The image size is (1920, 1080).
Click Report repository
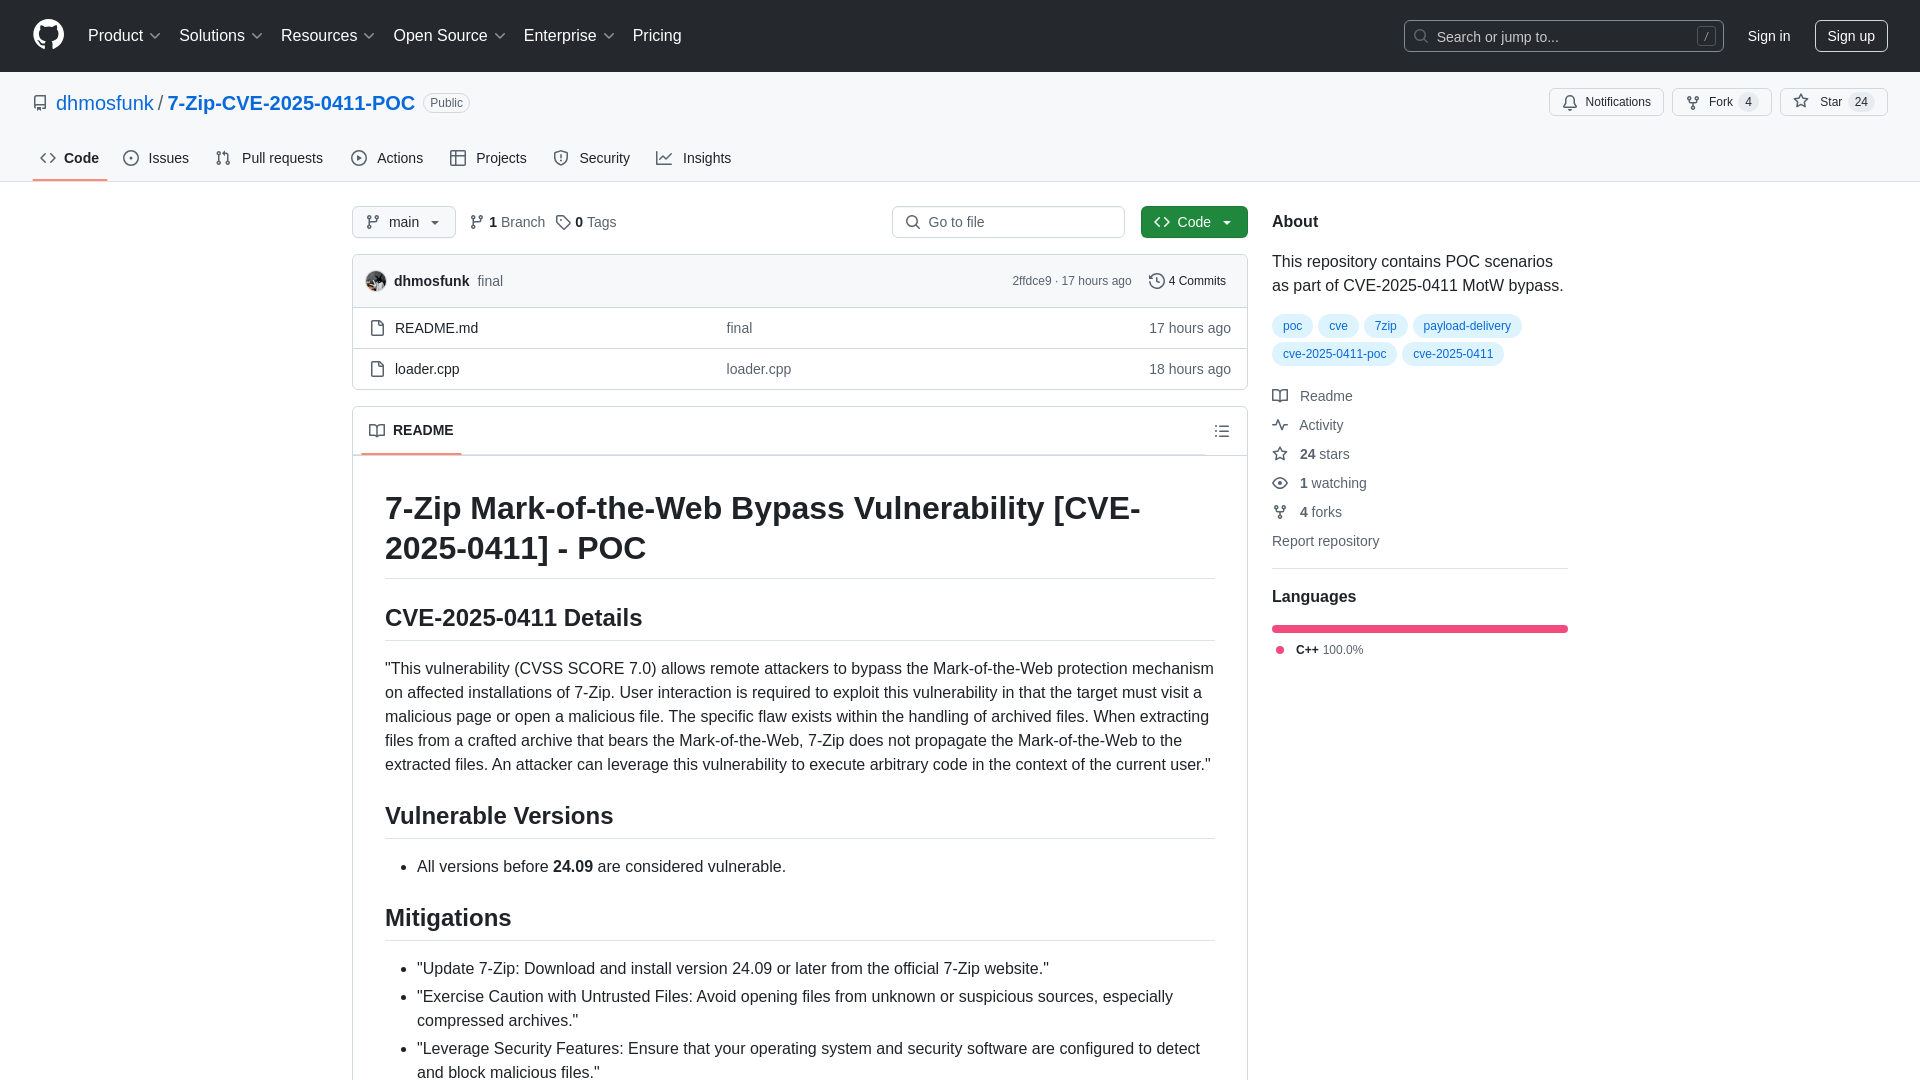(x=1325, y=541)
